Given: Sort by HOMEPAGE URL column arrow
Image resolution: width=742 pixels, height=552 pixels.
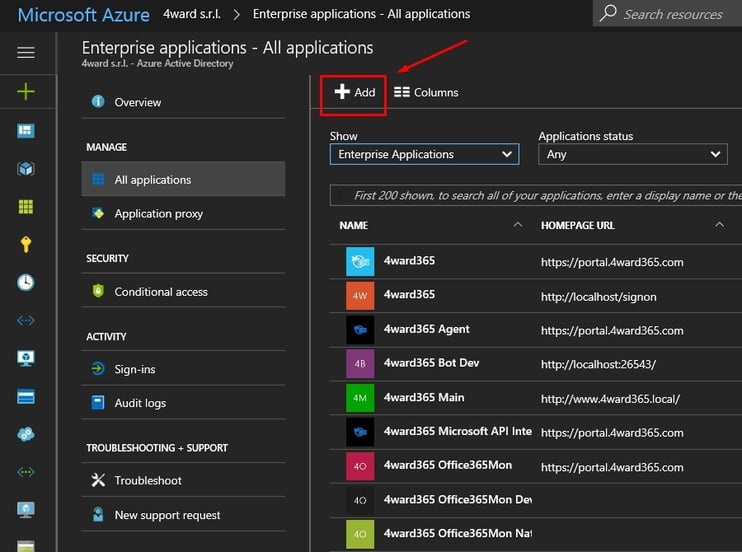Looking at the screenshot, I should click(x=719, y=225).
